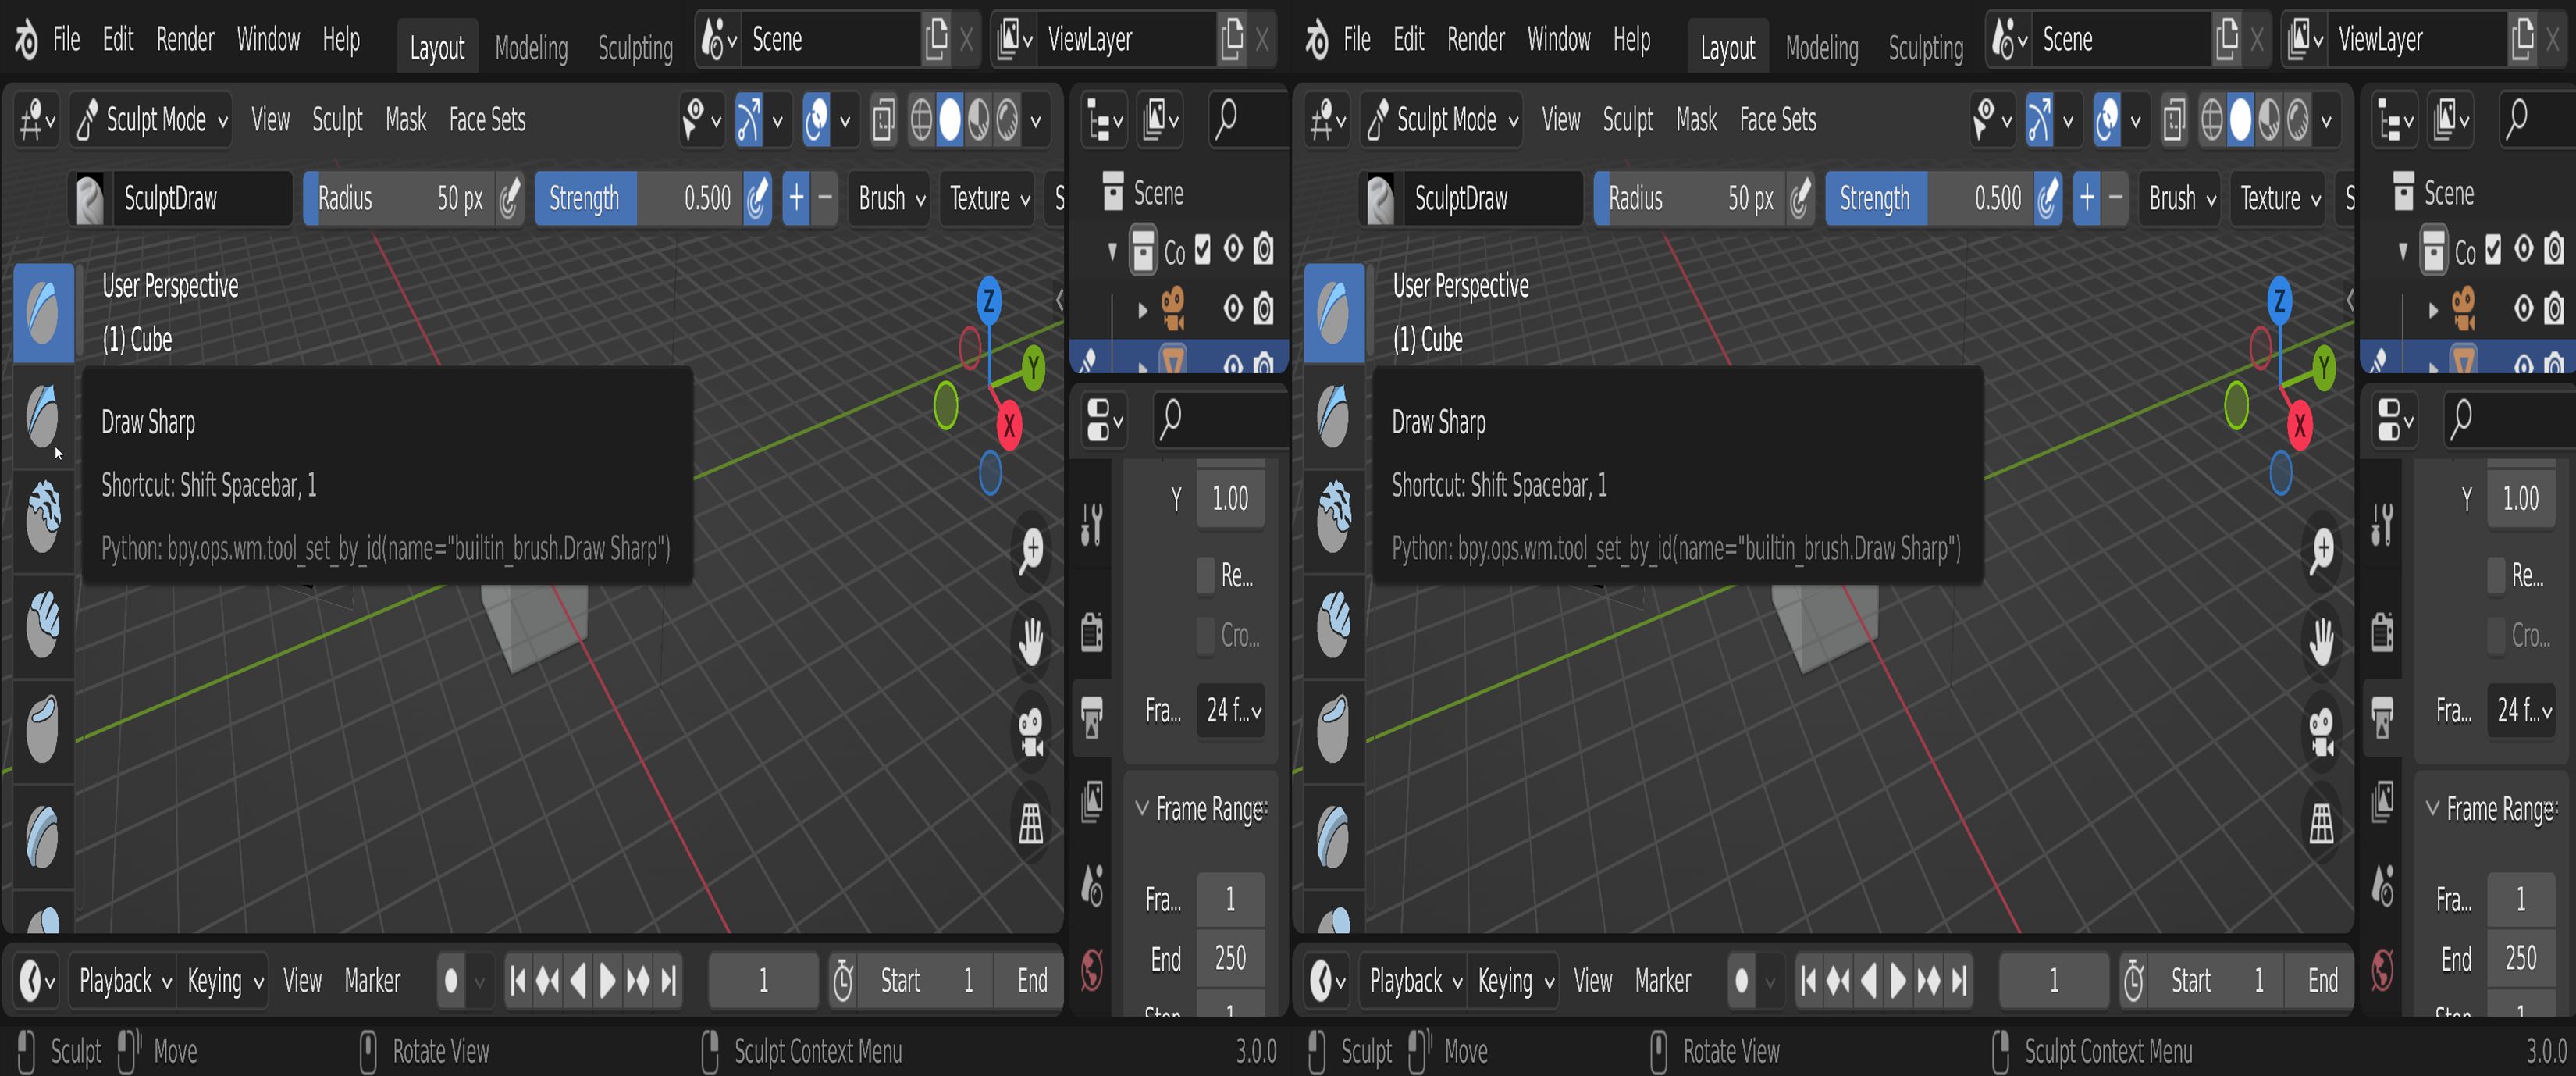Switch perspective/orthographic grid icon in right window
Image resolution: width=2576 pixels, height=1076 pixels.
(x=2322, y=824)
